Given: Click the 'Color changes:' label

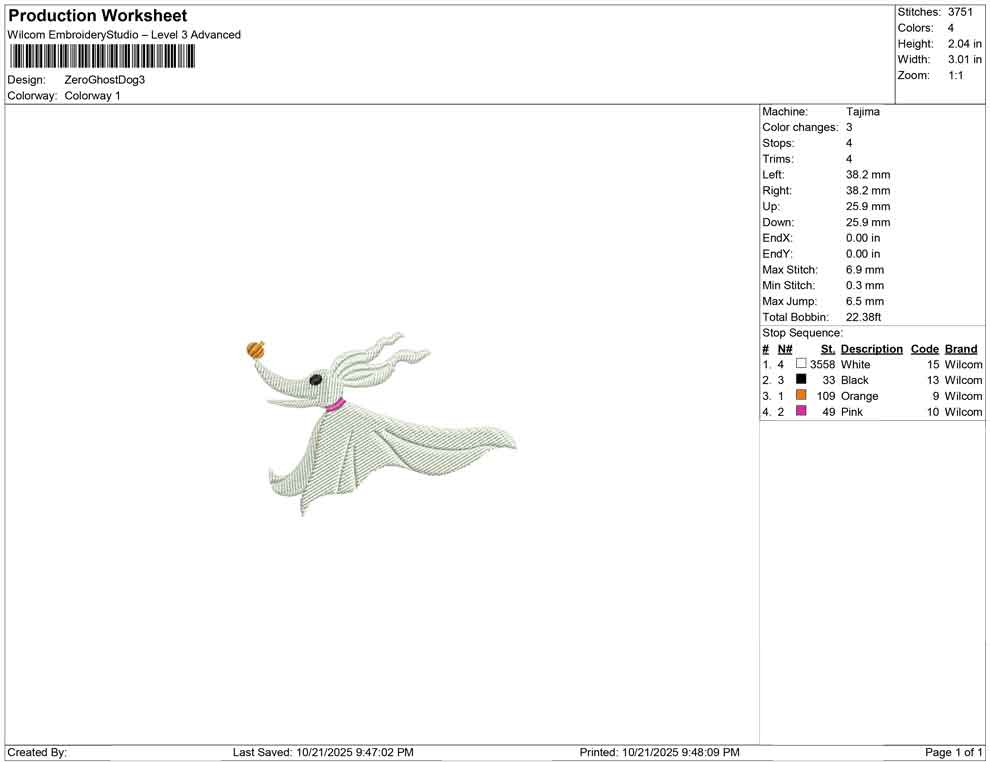Looking at the screenshot, I should coord(800,128).
